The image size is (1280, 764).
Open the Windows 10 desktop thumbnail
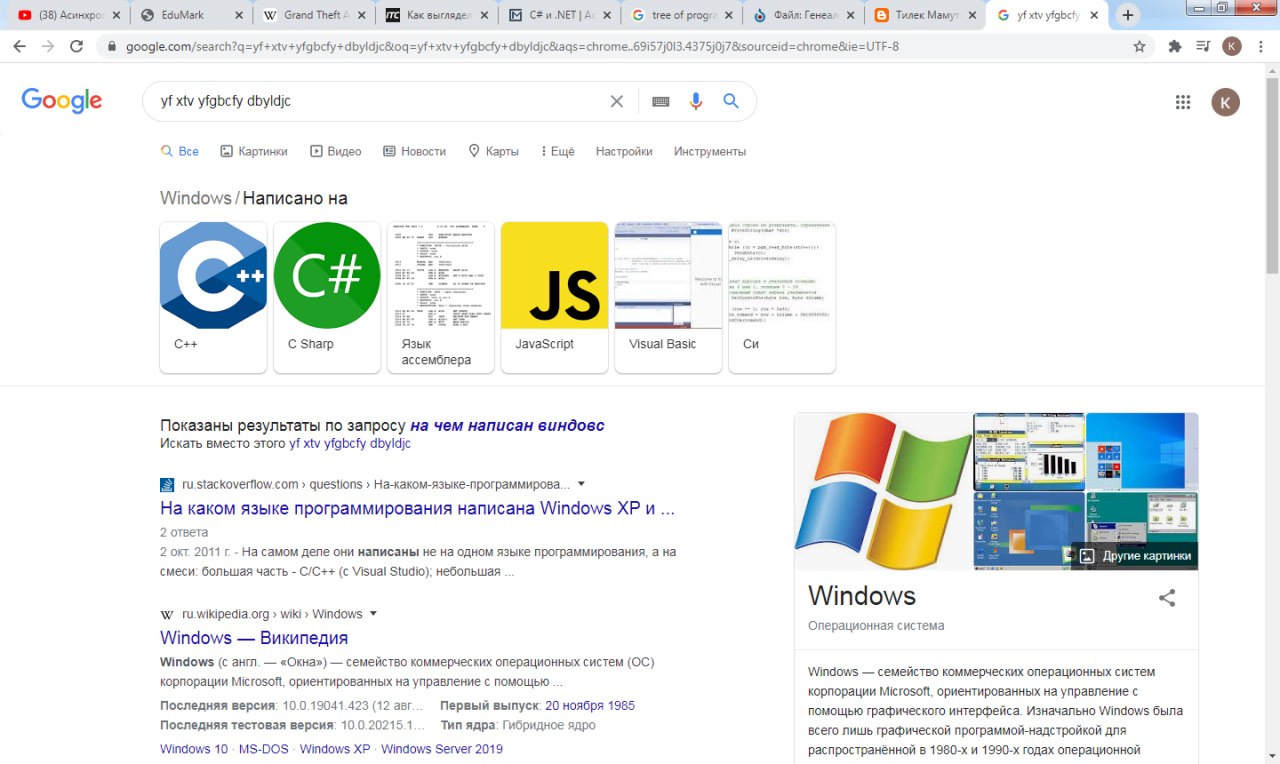pos(1142,451)
